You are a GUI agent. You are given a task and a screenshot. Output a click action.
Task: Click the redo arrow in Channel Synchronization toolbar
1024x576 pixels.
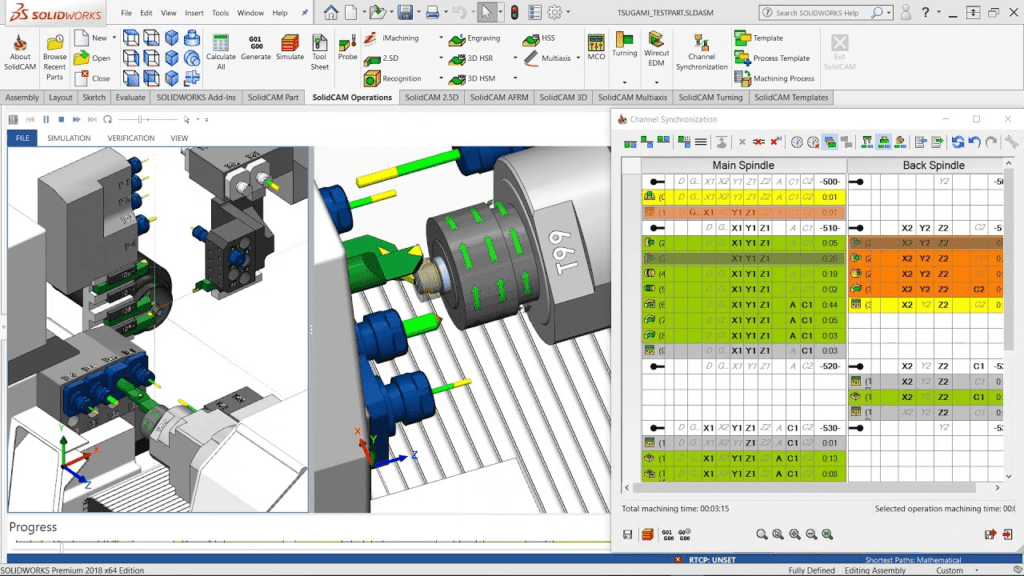point(991,141)
